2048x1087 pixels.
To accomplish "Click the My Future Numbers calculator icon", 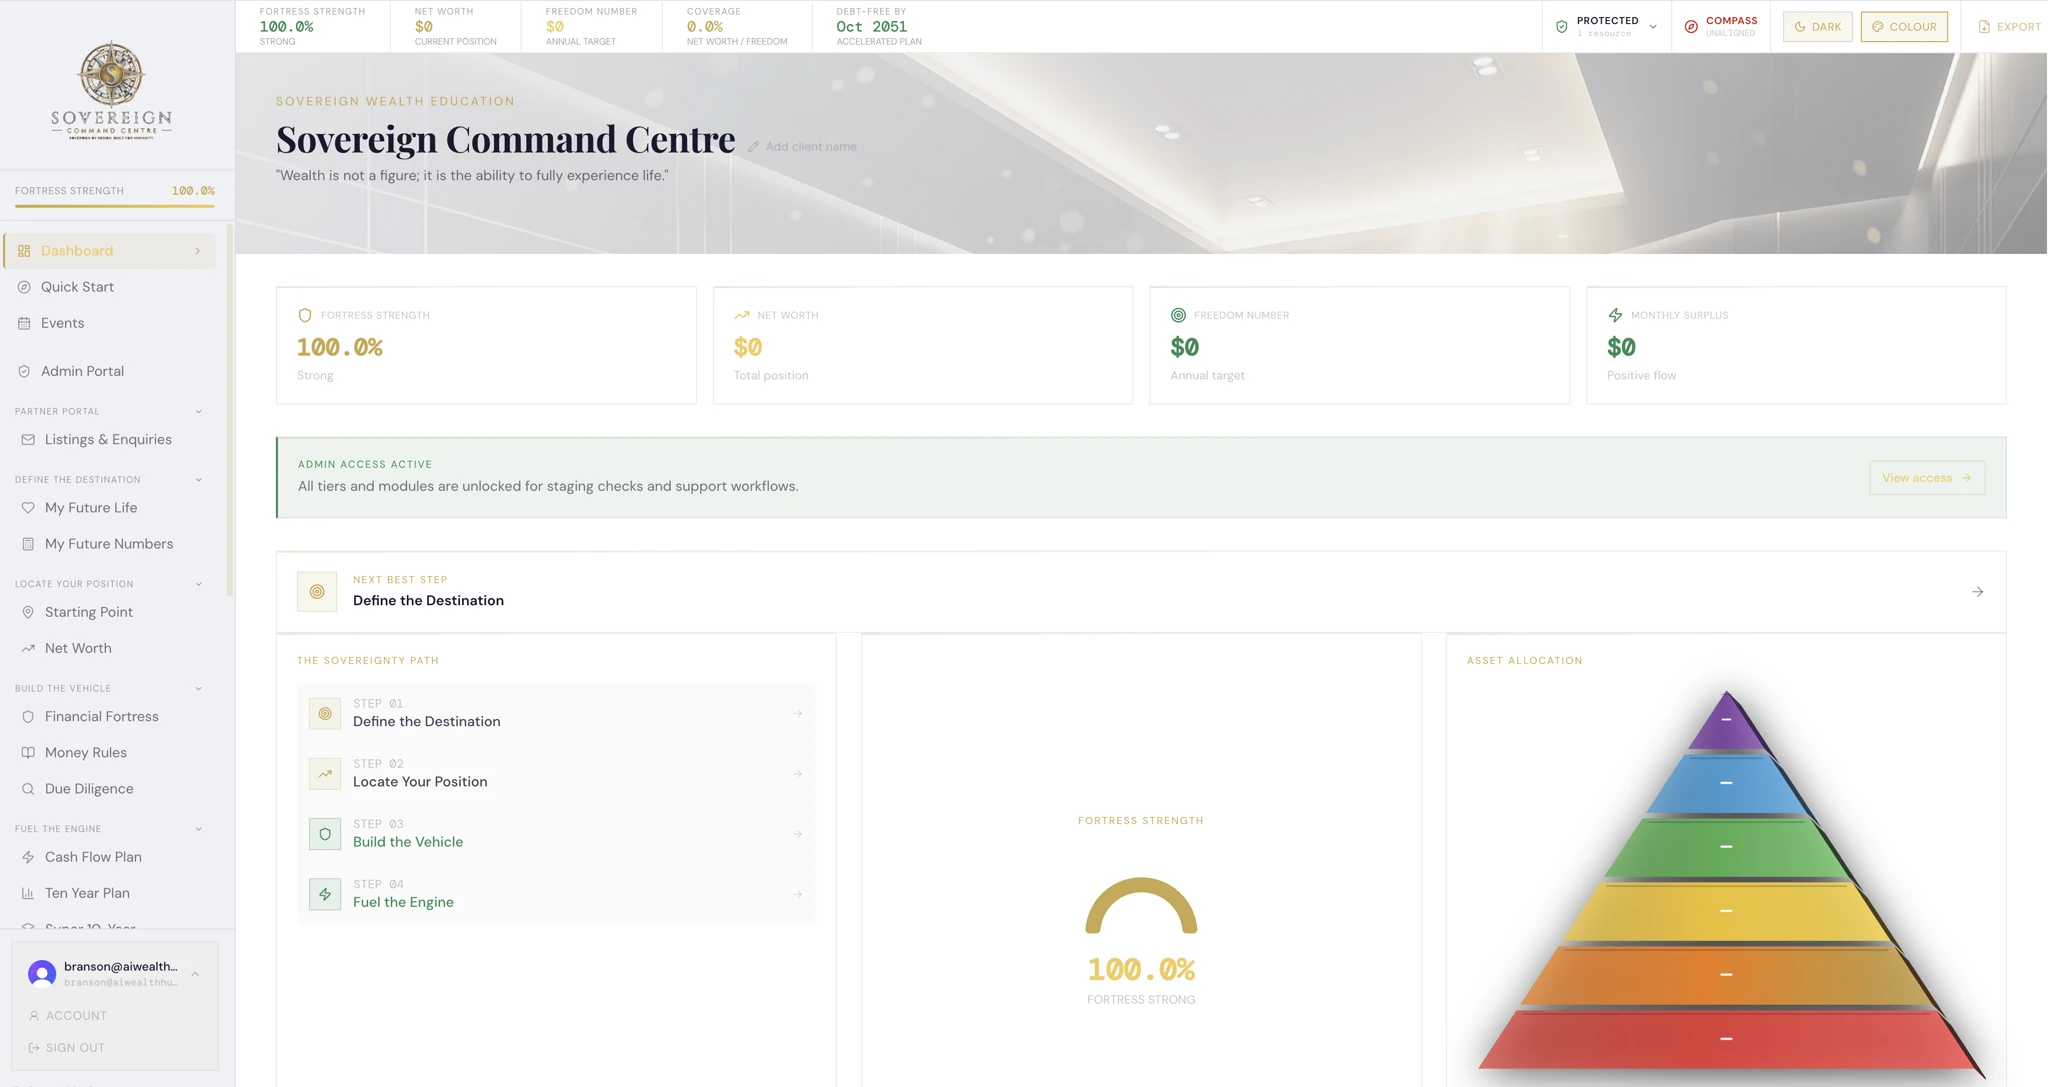I will coord(28,544).
